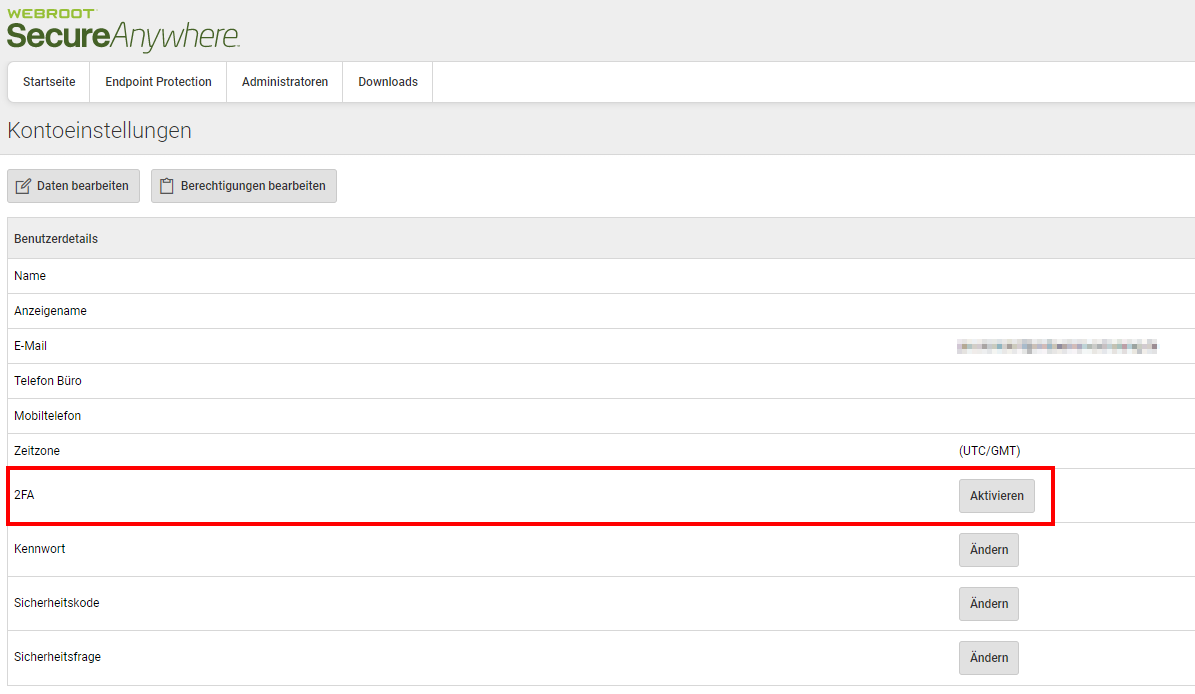Click the Berechtigungen bearbeiten button
The image size is (1195, 694).
coord(244,186)
